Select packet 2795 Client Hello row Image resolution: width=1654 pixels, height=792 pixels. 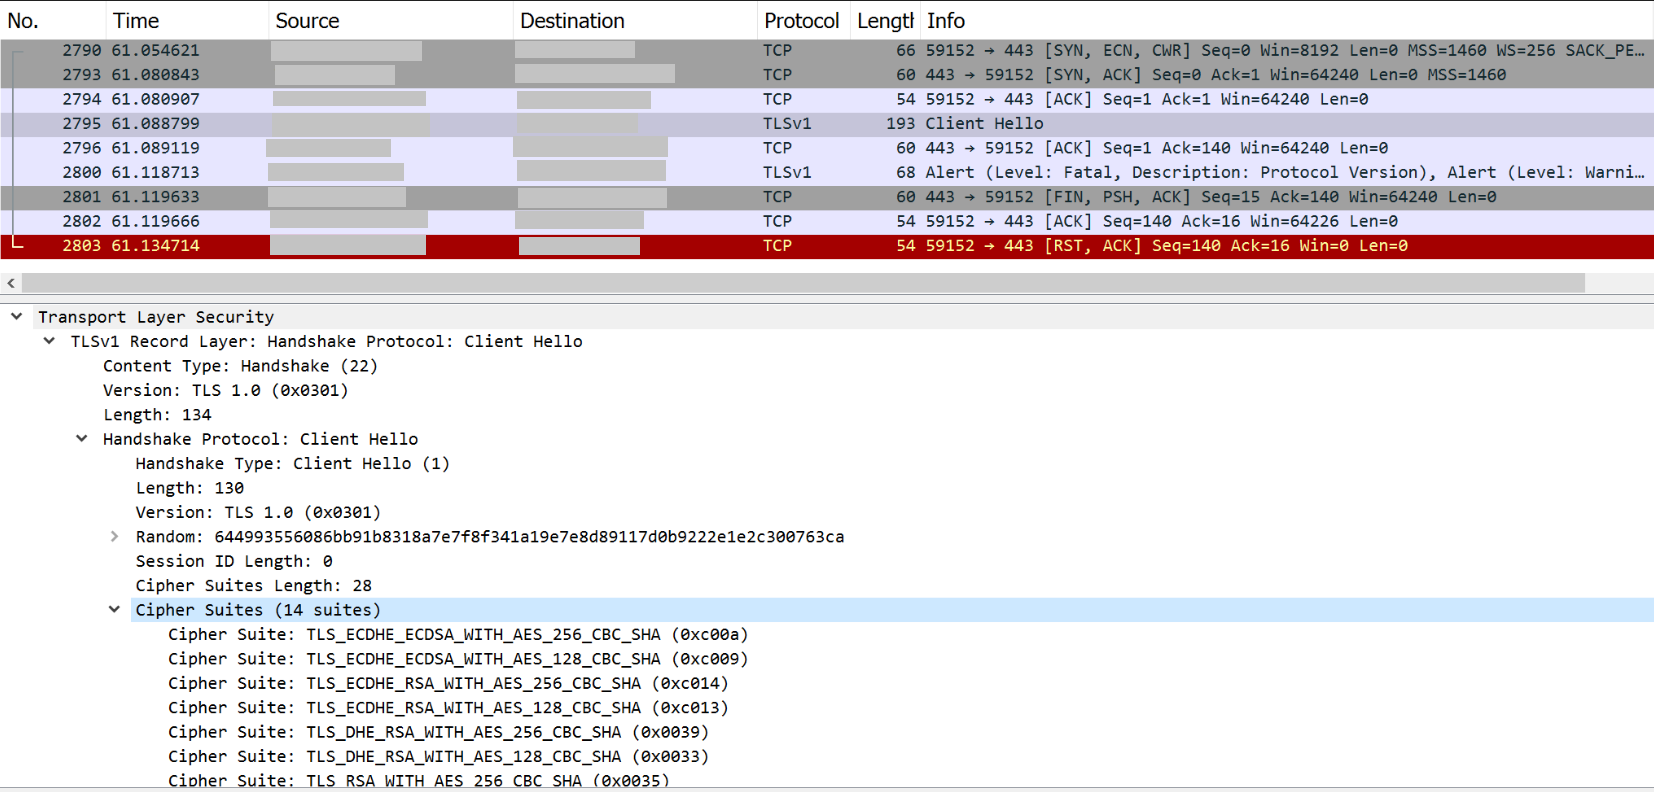click(984, 124)
